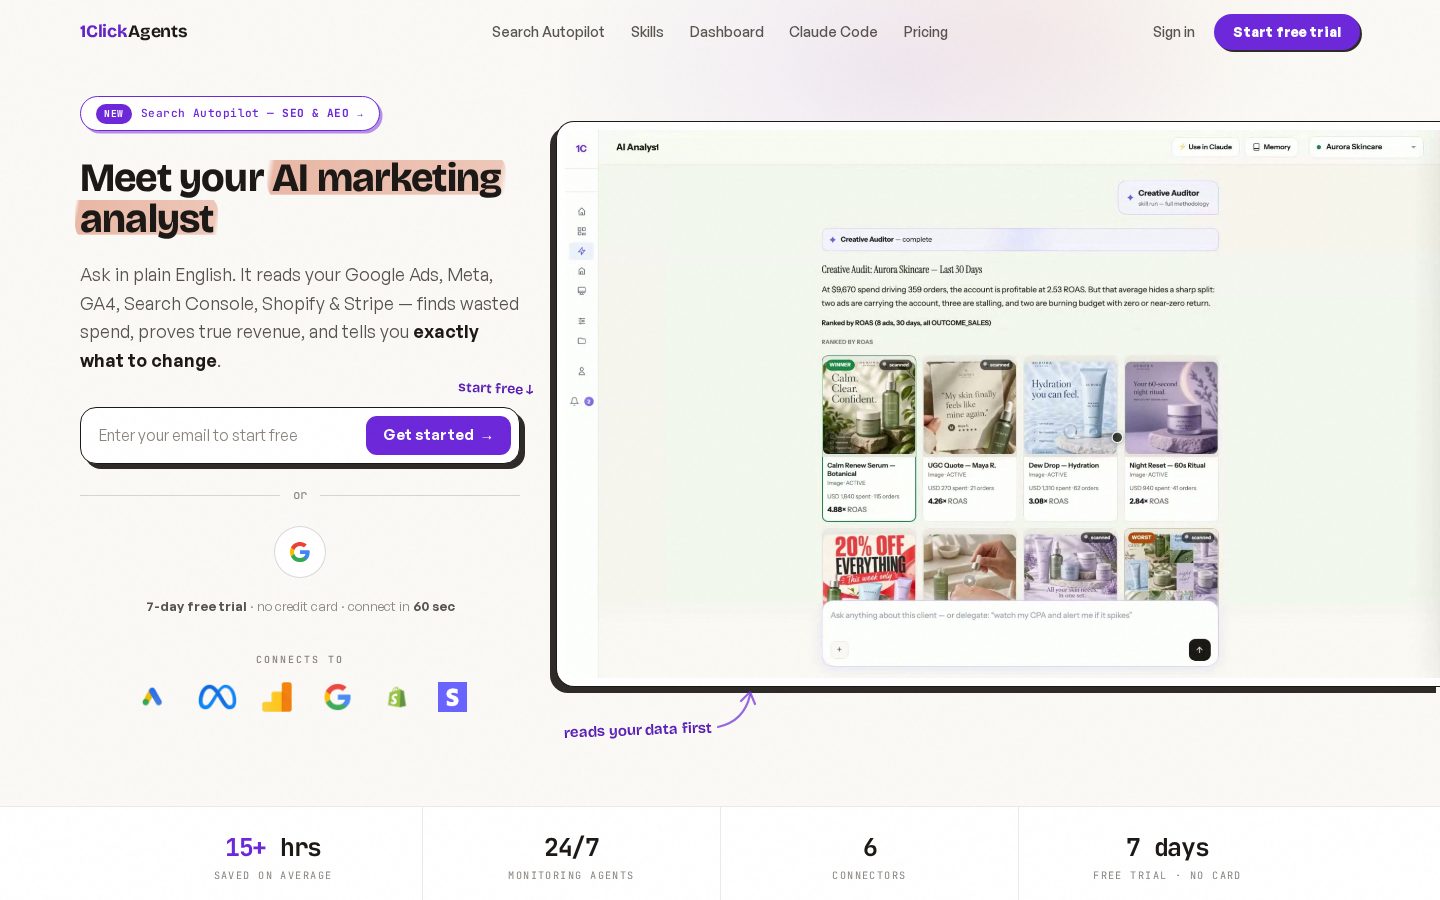Open the Calm Renew Serum Botanical ad card
1440x900 pixels.
[869, 439]
